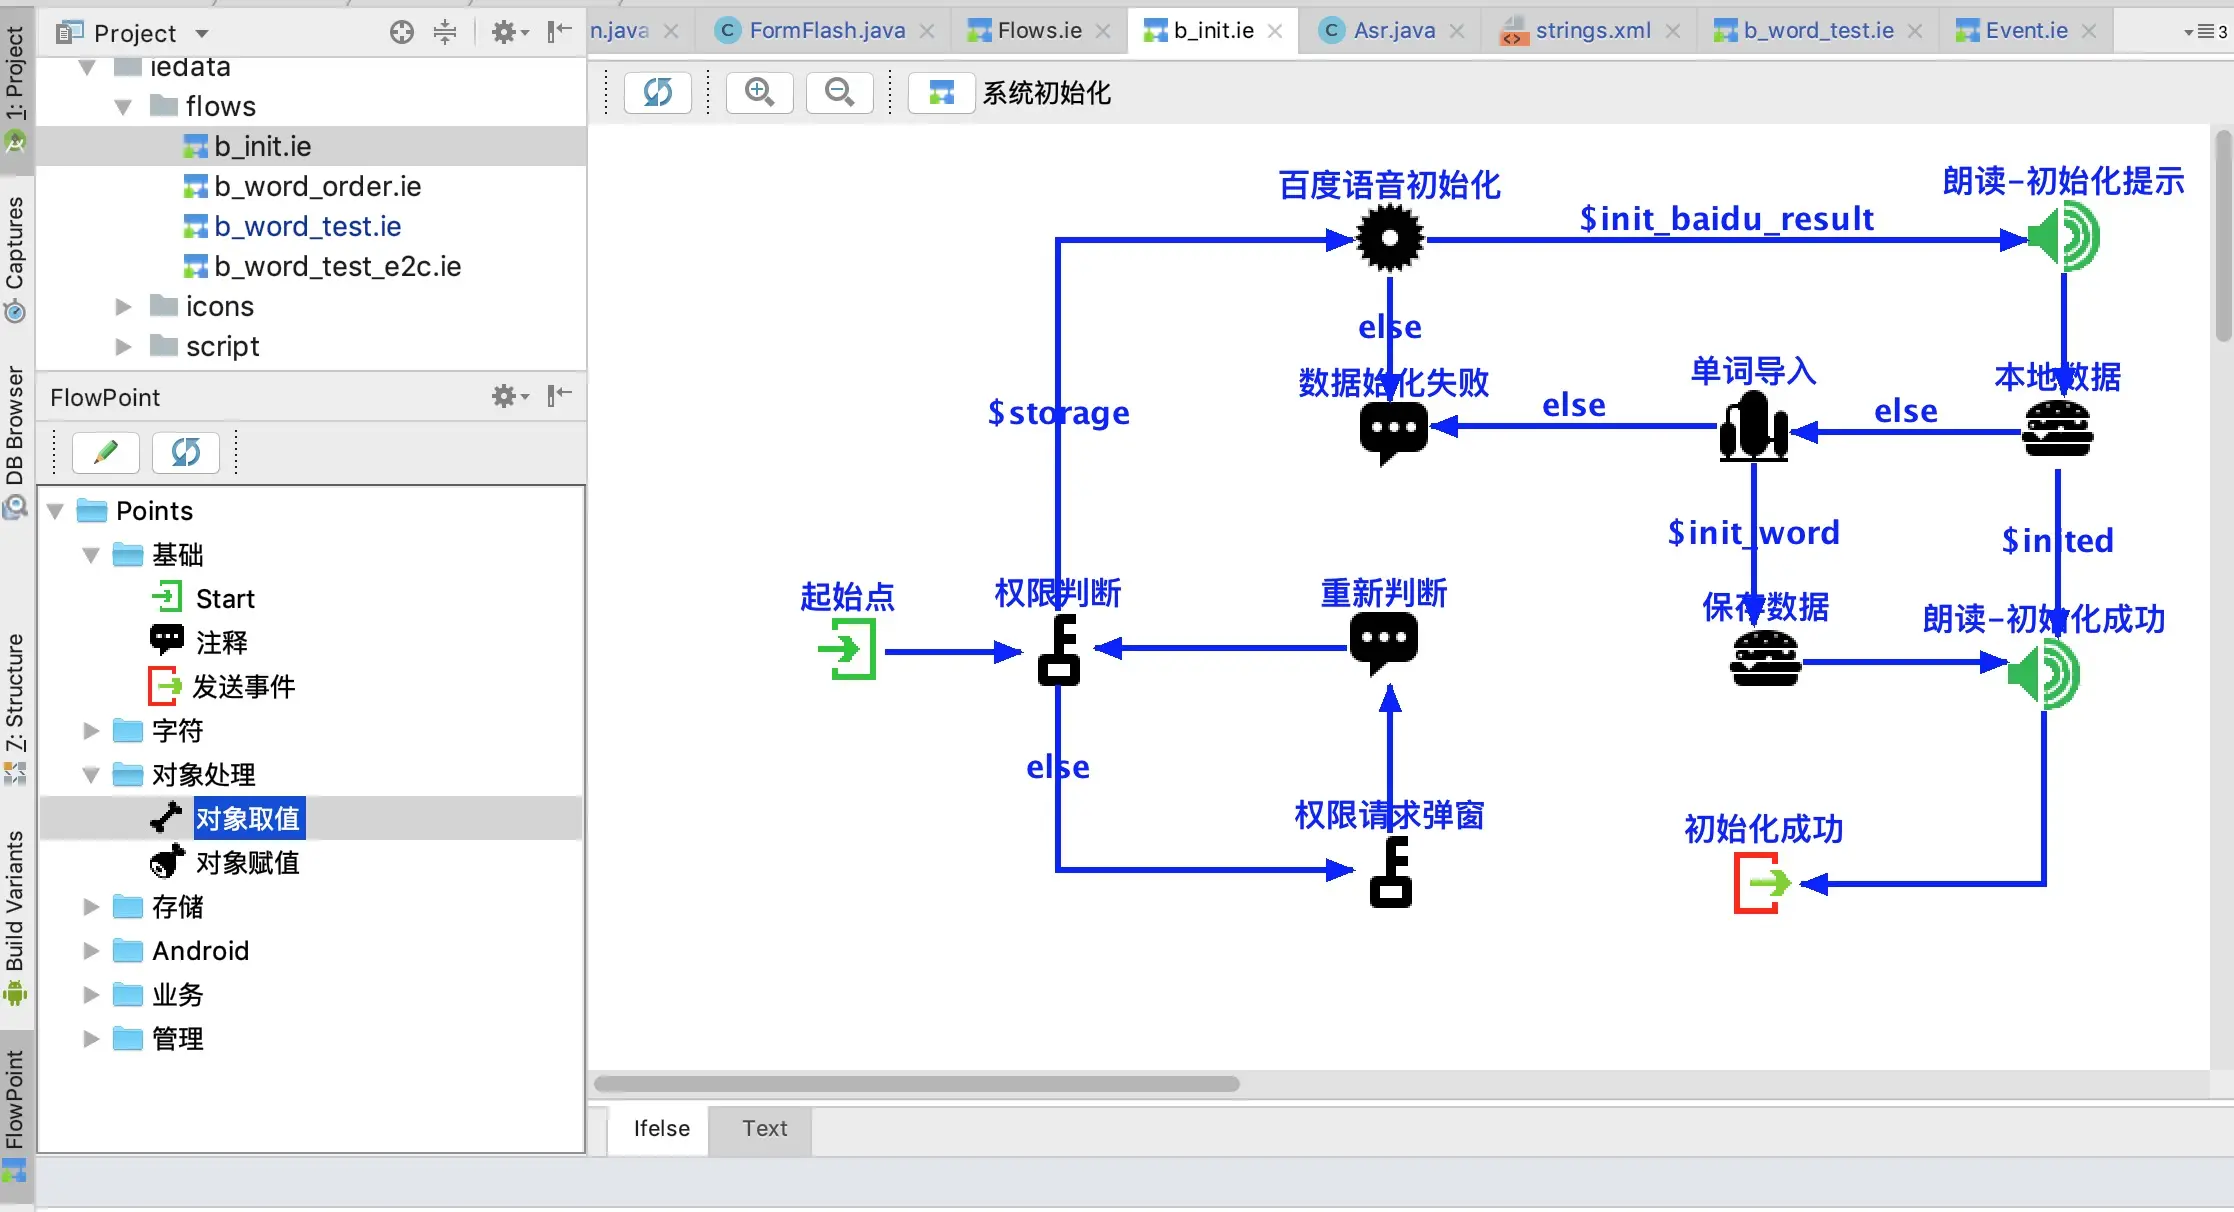Collapse the flows folder in project tree
This screenshot has height=1212, width=2234.
point(123,107)
